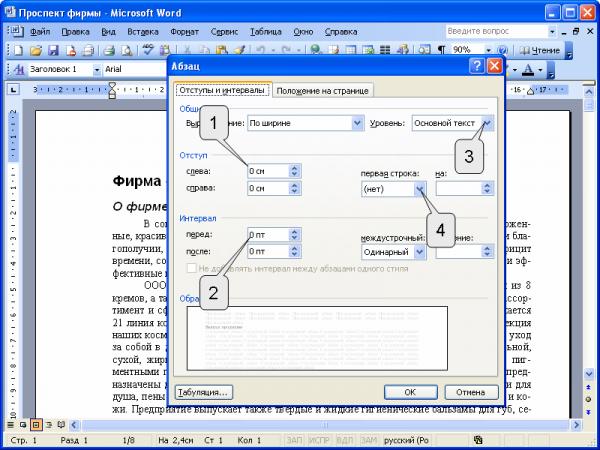Open the Сервис menu

(x=224, y=32)
